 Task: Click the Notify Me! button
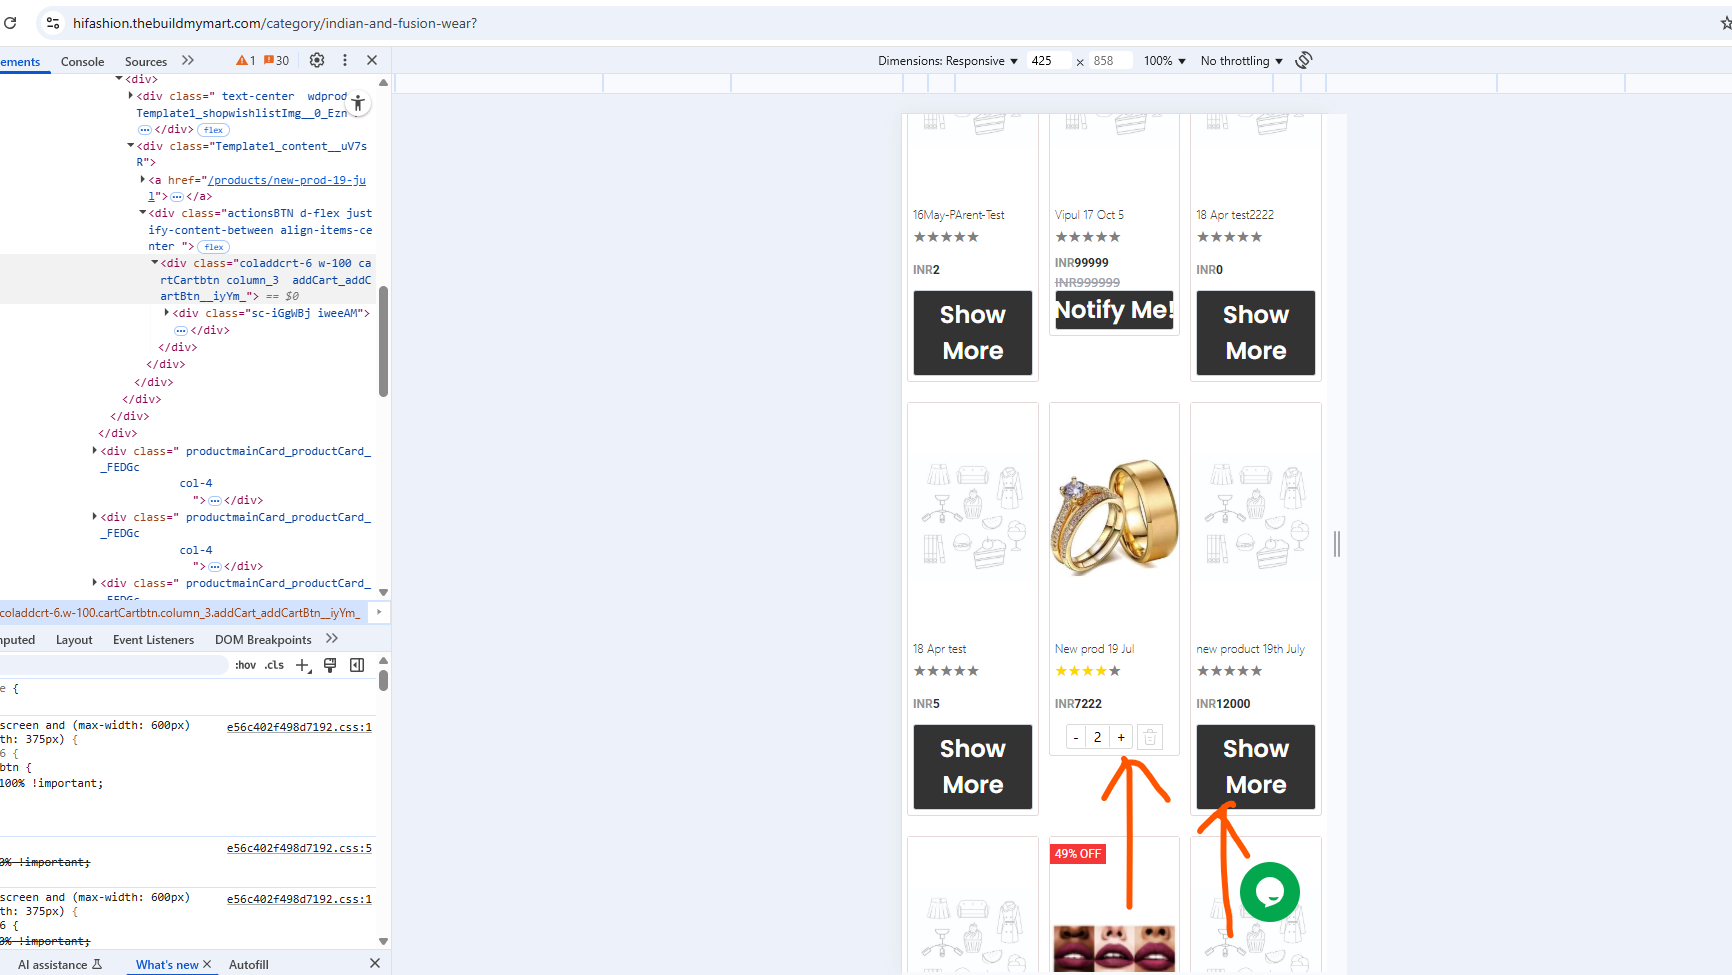[1114, 311]
